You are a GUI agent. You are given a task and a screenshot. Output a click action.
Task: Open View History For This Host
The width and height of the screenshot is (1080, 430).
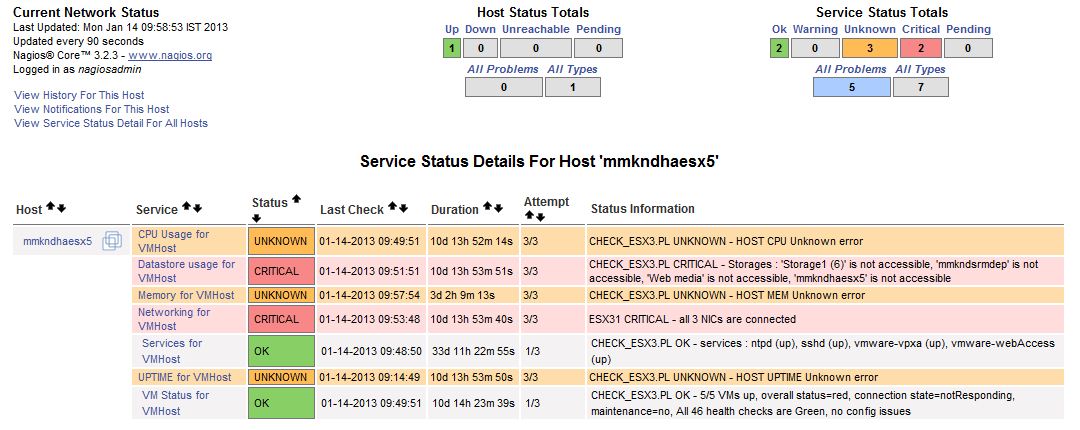click(79, 94)
